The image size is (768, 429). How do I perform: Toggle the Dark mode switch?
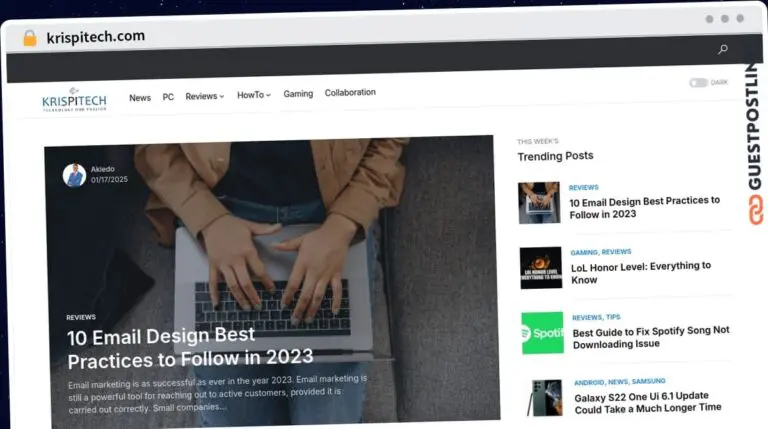coord(698,83)
